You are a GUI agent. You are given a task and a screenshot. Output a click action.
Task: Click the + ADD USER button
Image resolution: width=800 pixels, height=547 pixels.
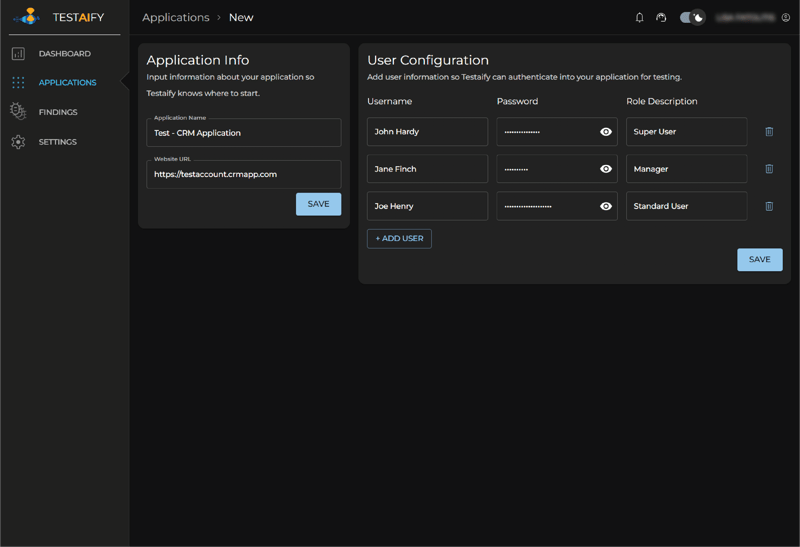[399, 238]
